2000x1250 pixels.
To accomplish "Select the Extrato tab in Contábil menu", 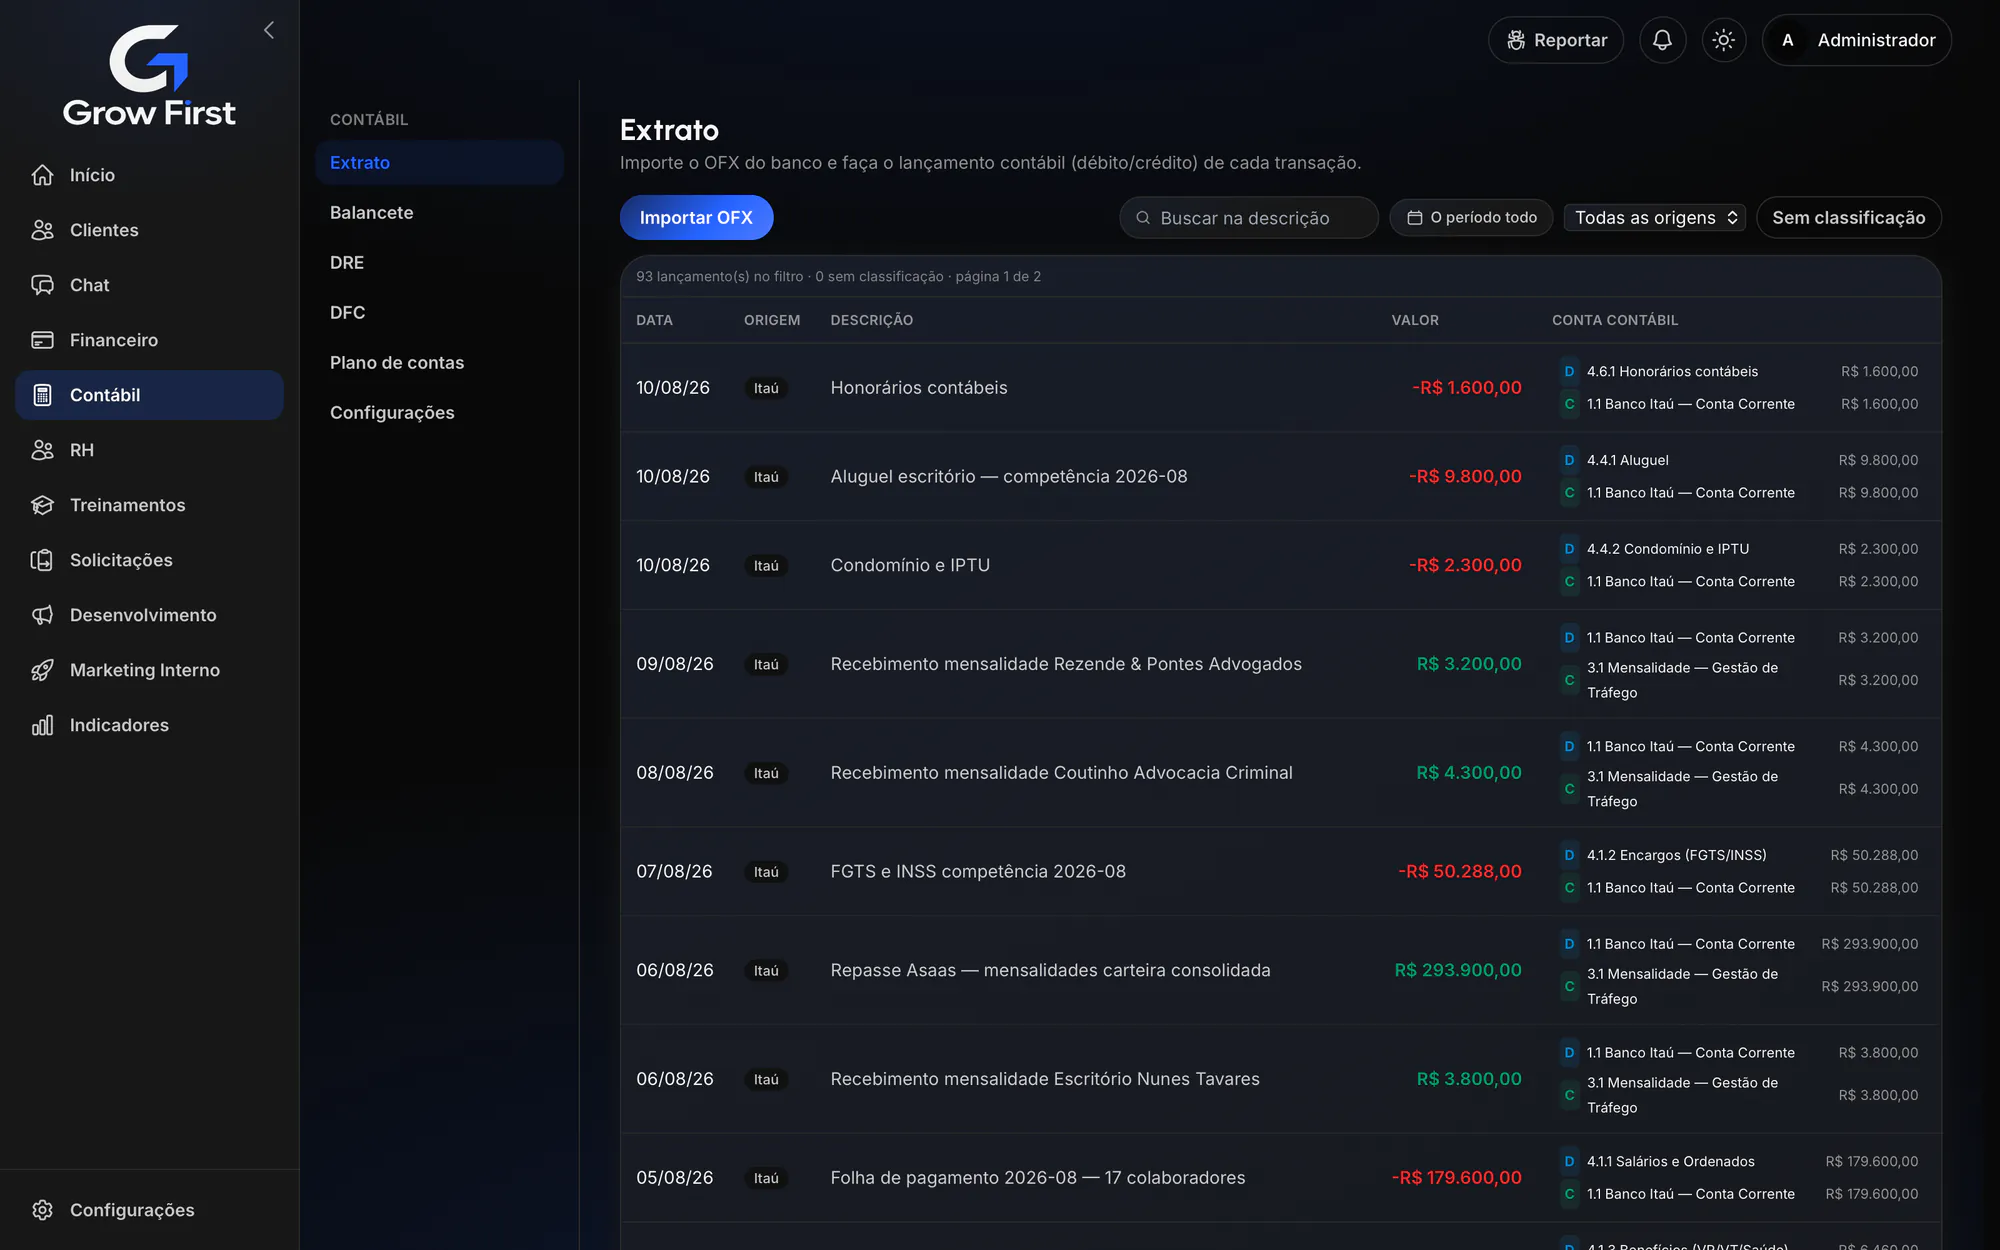I will 439,162.
